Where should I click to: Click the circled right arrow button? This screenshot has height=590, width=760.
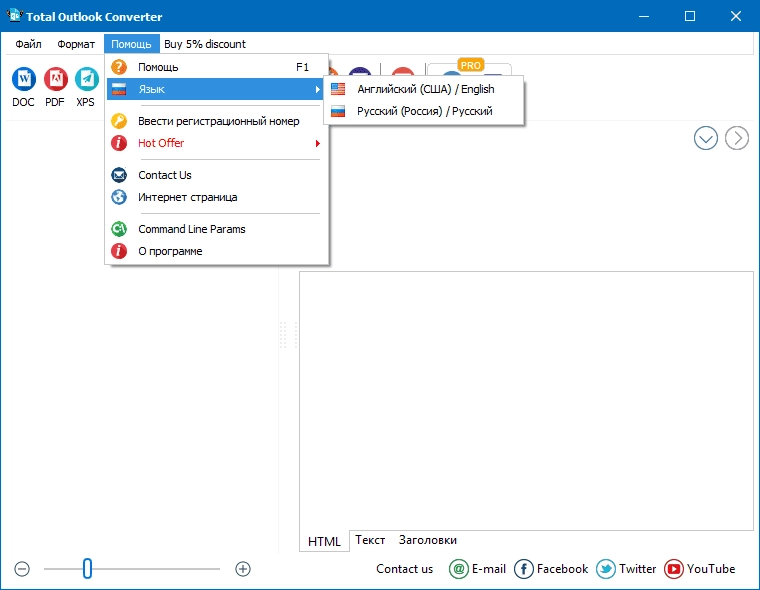[737, 138]
